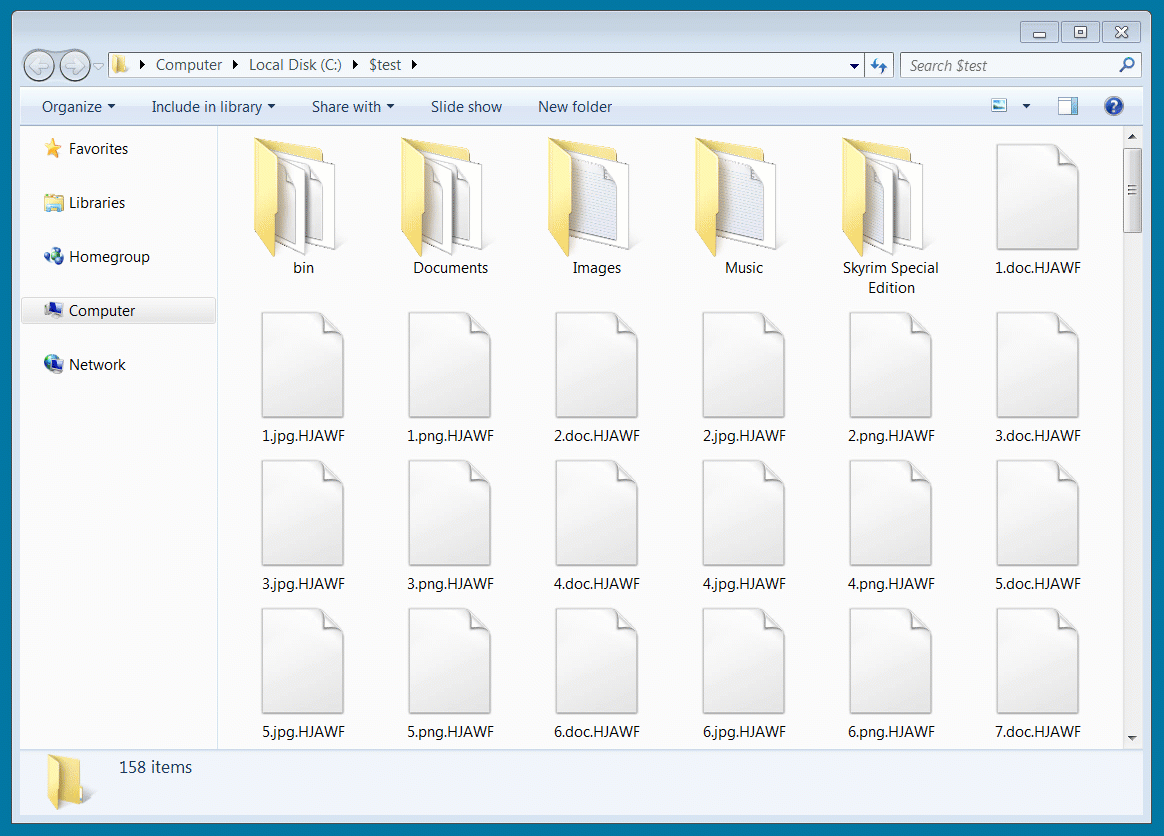Select the 1.jpg.HJAWF file icon
1164x836 pixels.
click(x=302, y=365)
